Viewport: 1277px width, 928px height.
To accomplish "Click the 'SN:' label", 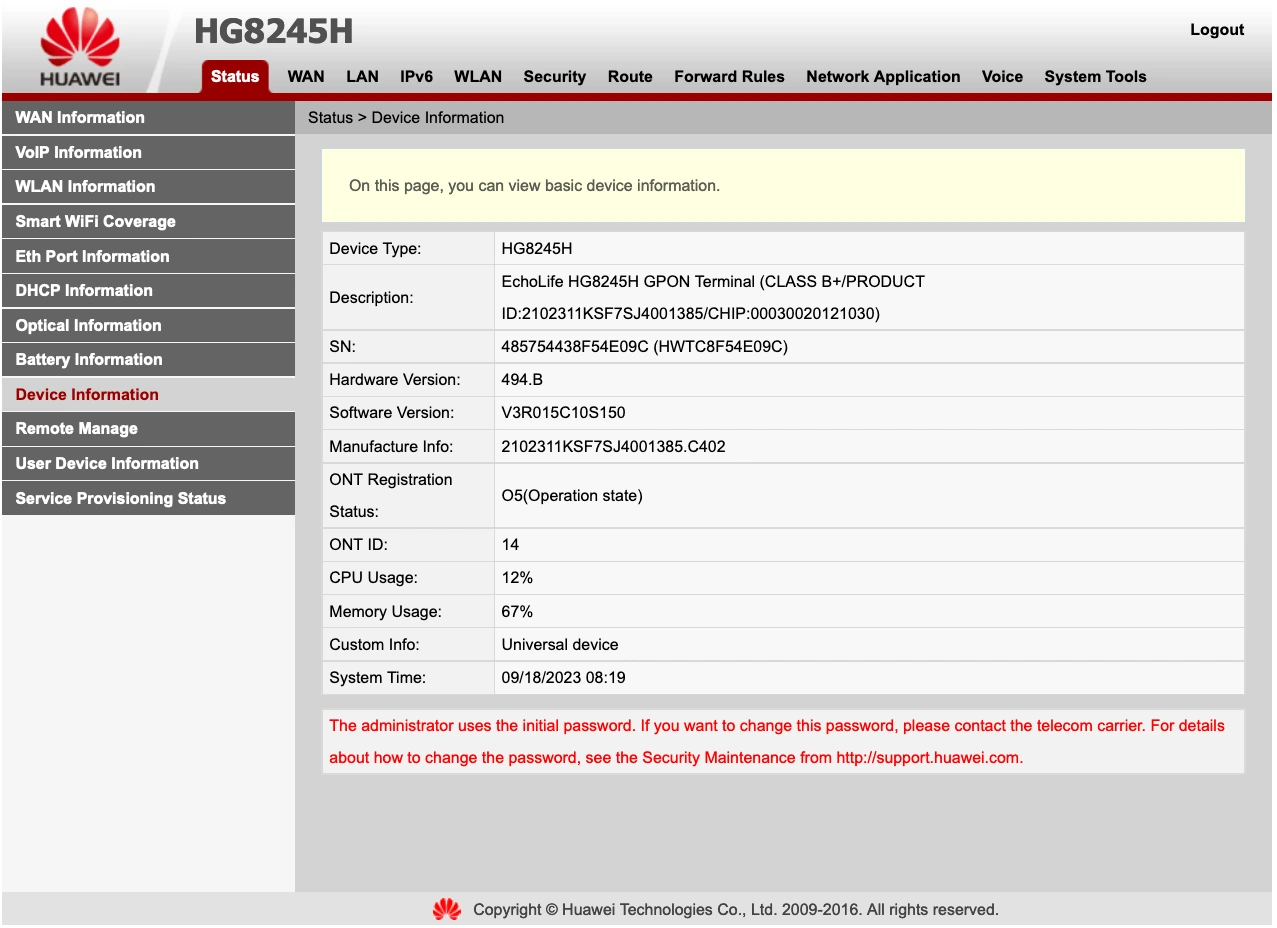I will click(x=342, y=348).
